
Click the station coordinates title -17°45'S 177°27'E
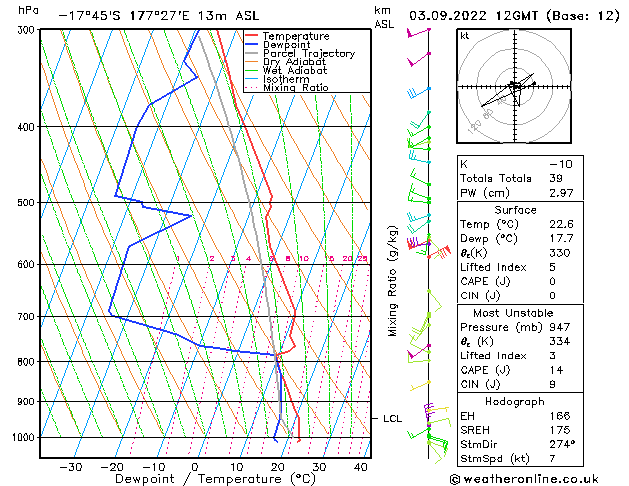[x=124, y=16]
